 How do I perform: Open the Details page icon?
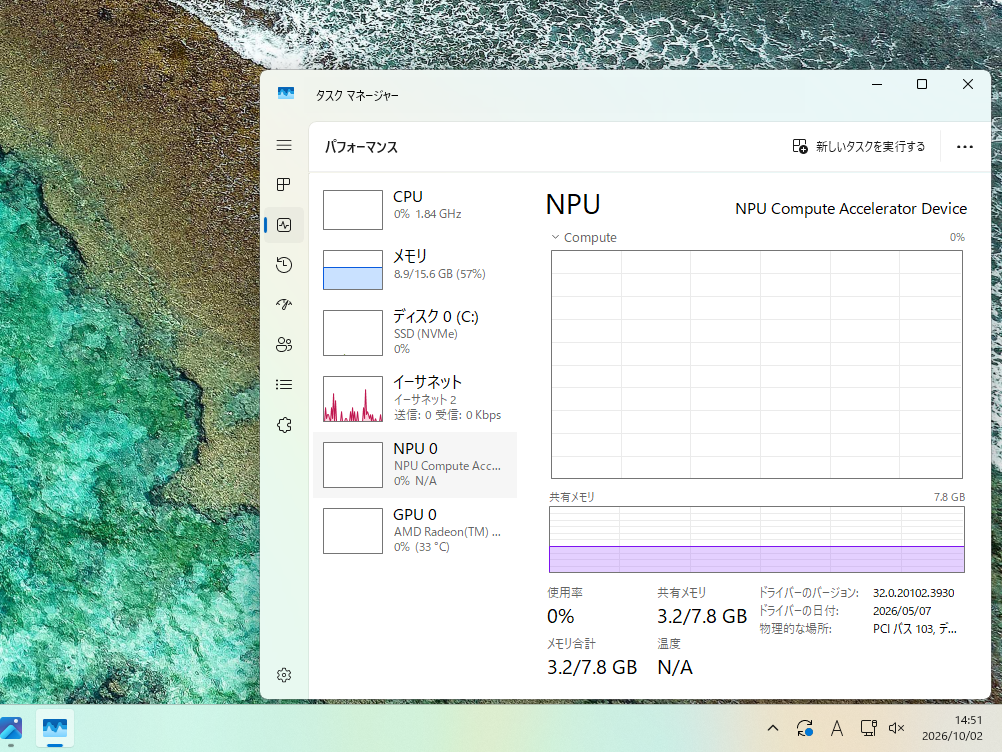(284, 385)
